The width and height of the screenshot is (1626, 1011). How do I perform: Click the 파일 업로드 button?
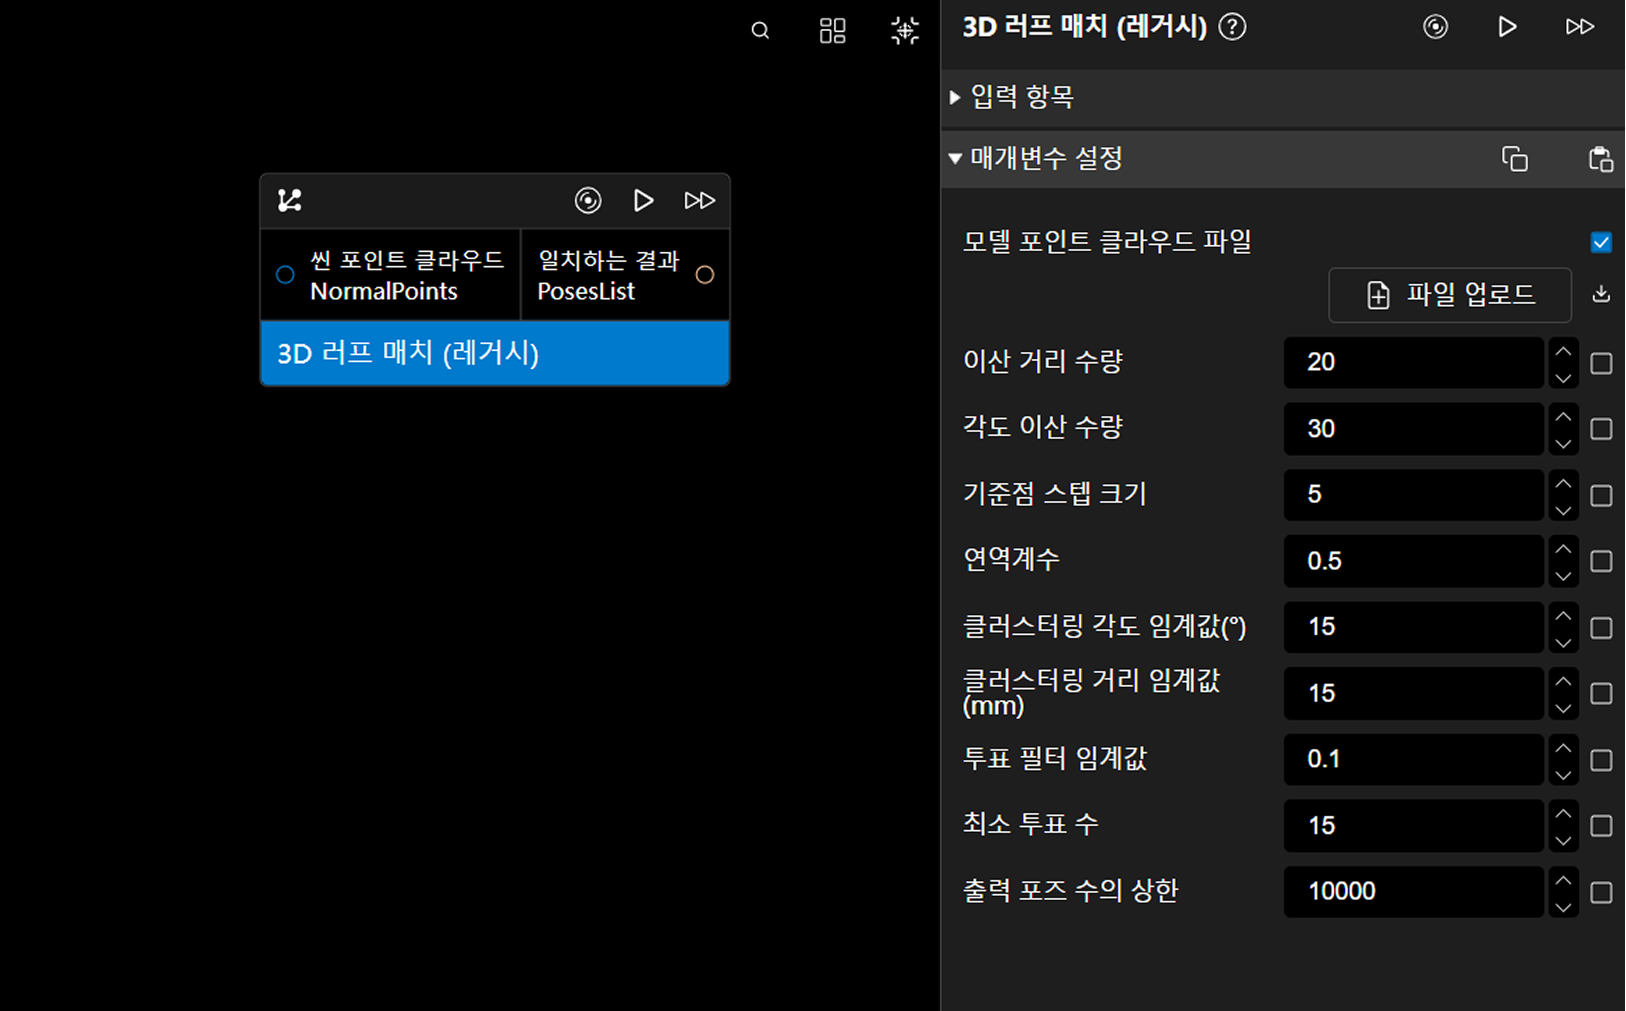click(1449, 295)
